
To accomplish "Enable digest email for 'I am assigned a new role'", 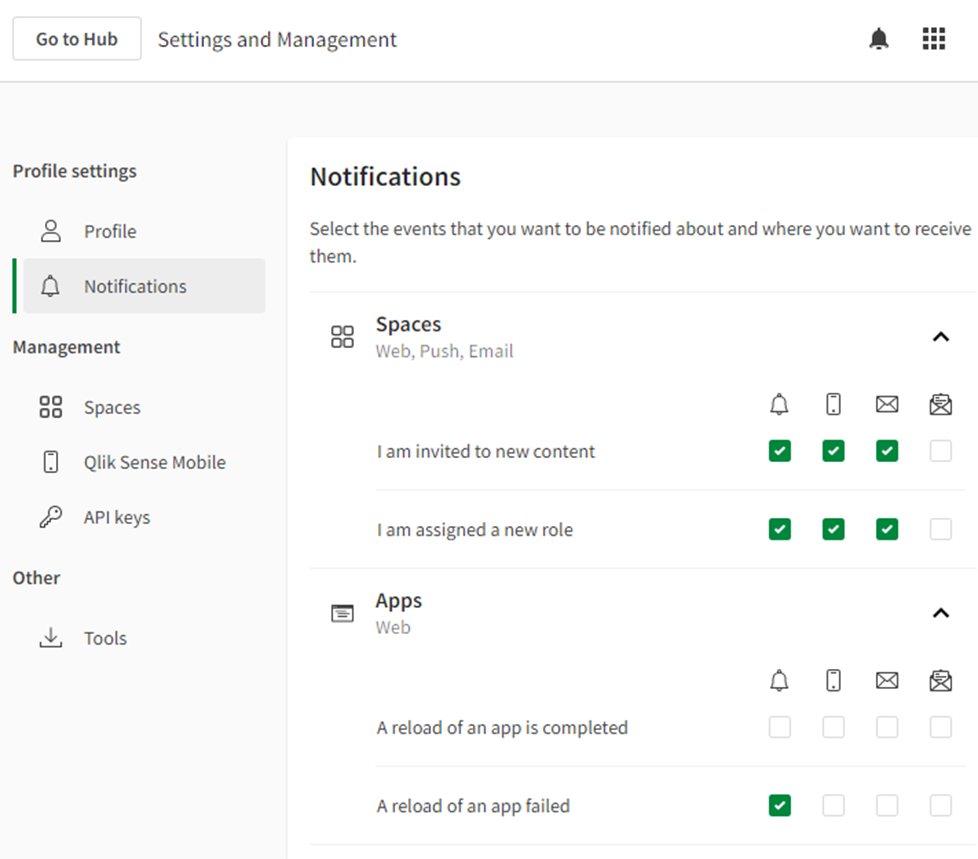I will point(940,529).
